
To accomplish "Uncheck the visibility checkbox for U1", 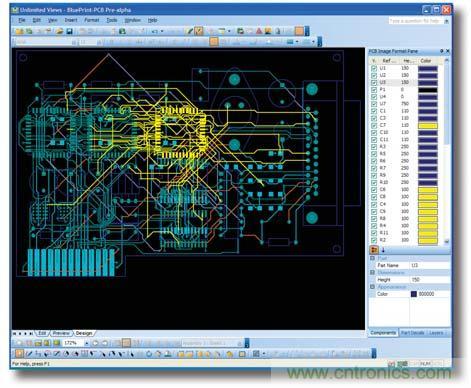I will pos(374,68).
